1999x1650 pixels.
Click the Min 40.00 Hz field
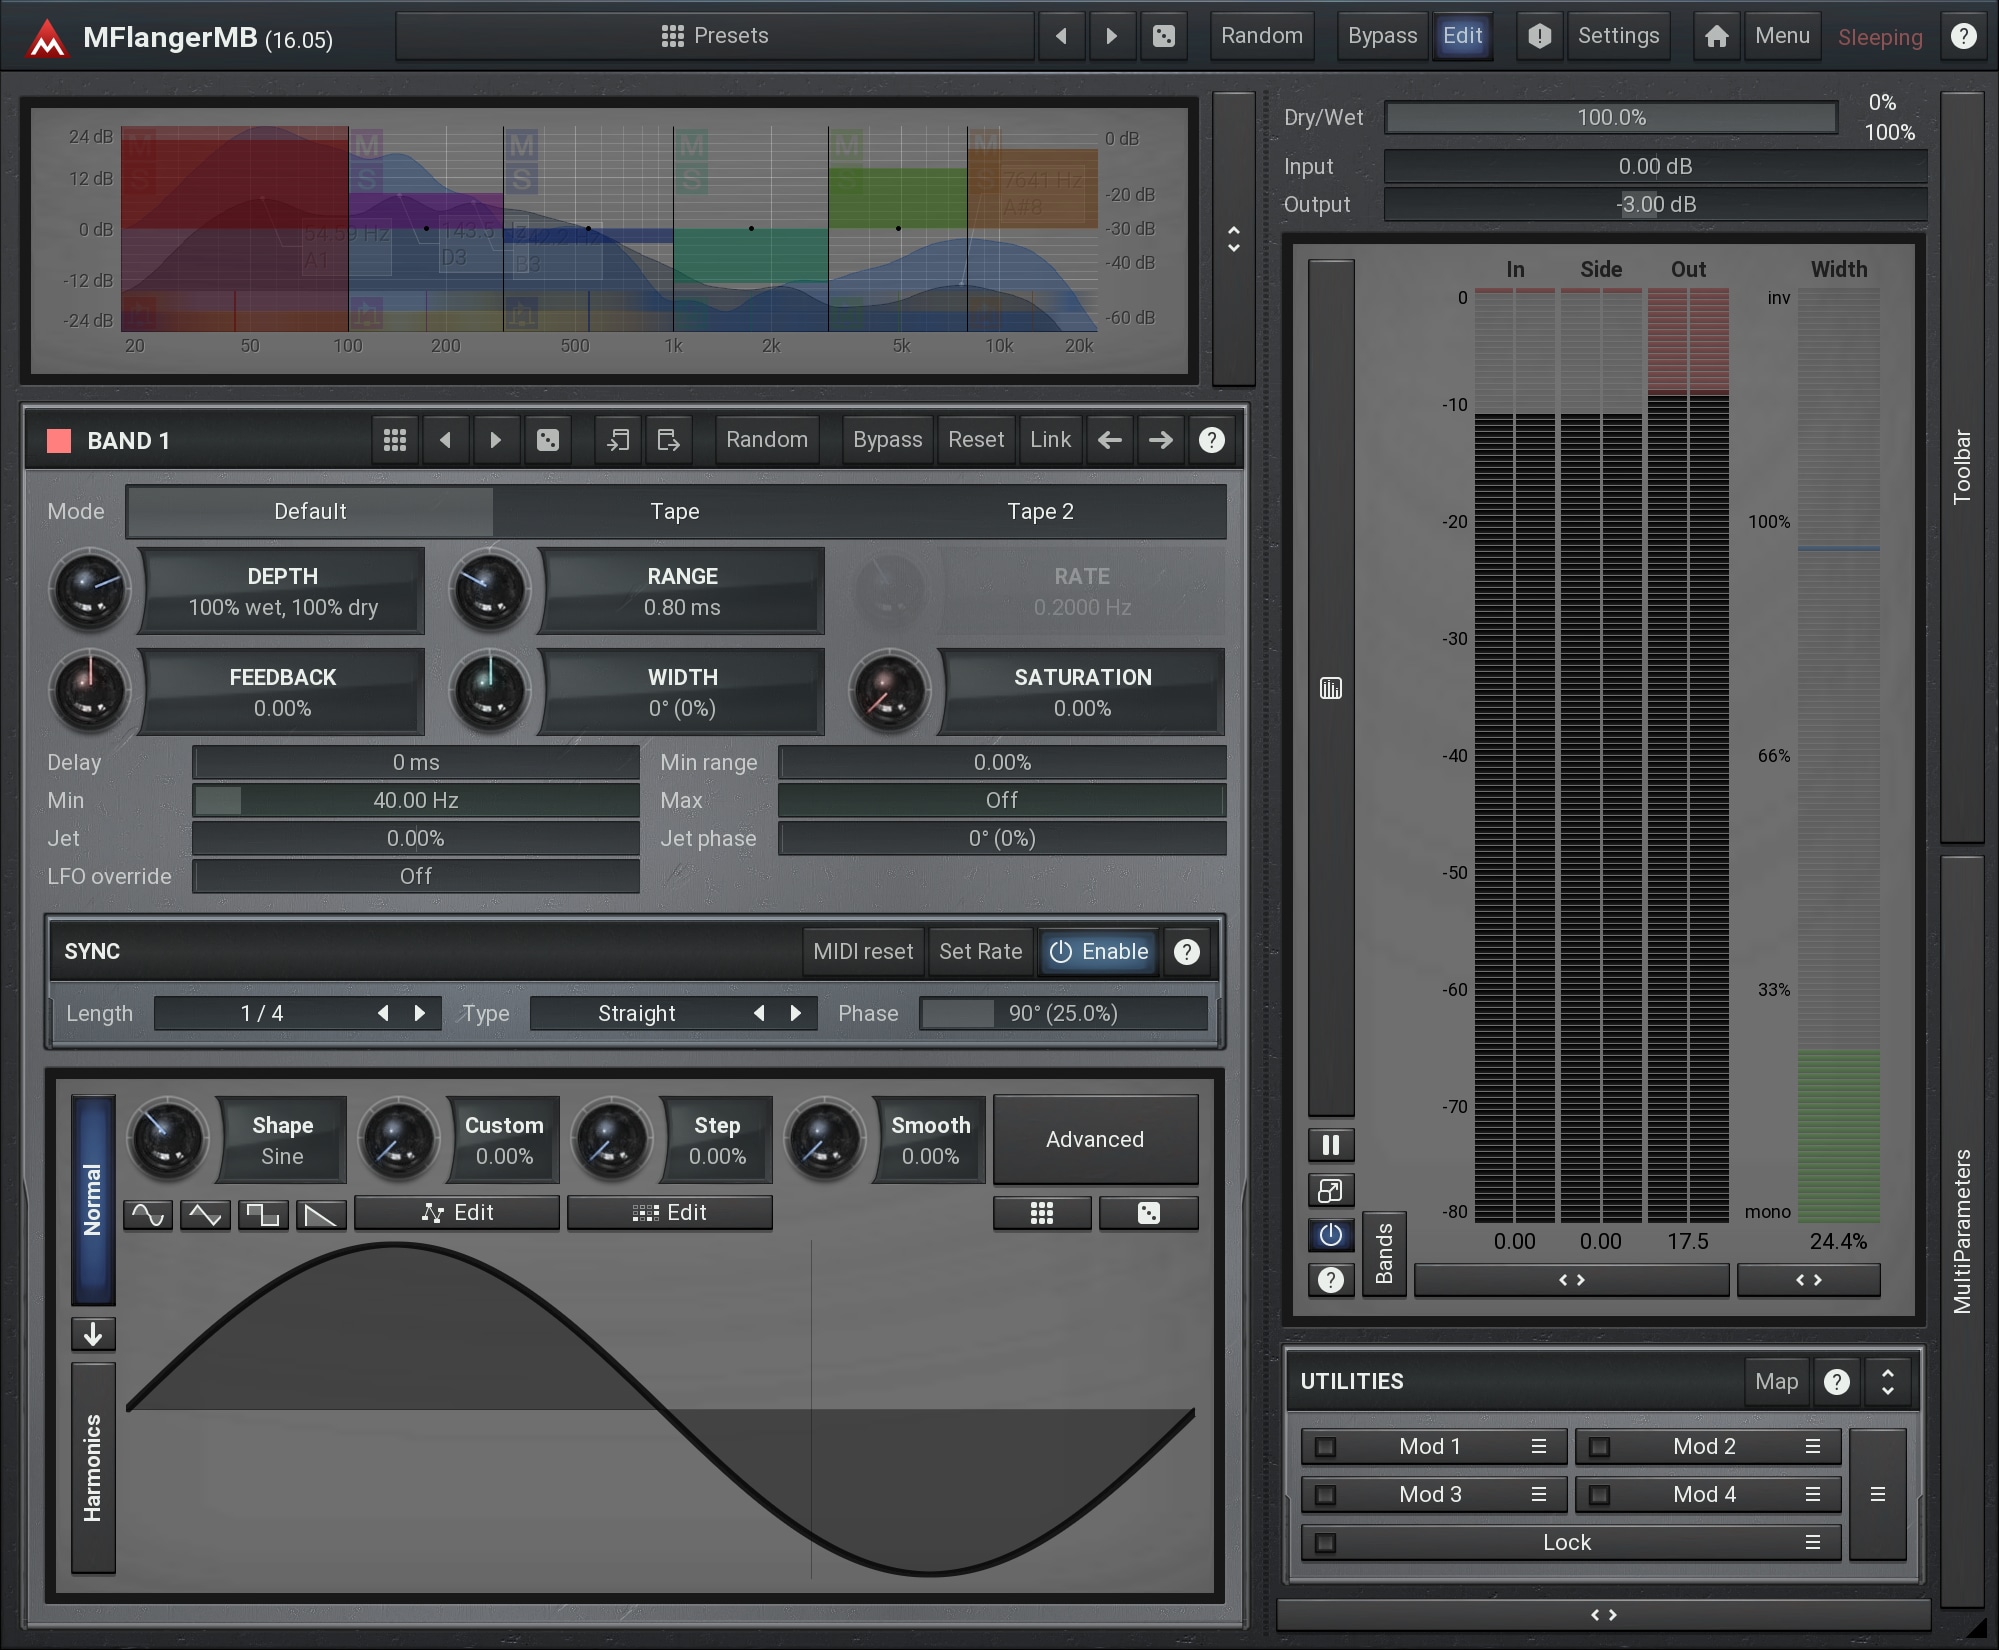[x=416, y=800]
